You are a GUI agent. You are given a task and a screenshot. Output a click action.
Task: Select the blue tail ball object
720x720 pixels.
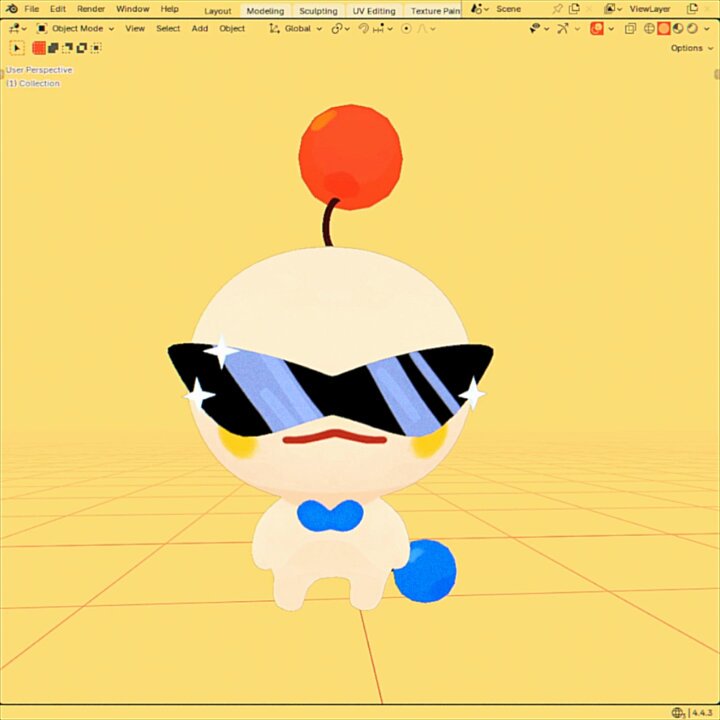point(425,571)
